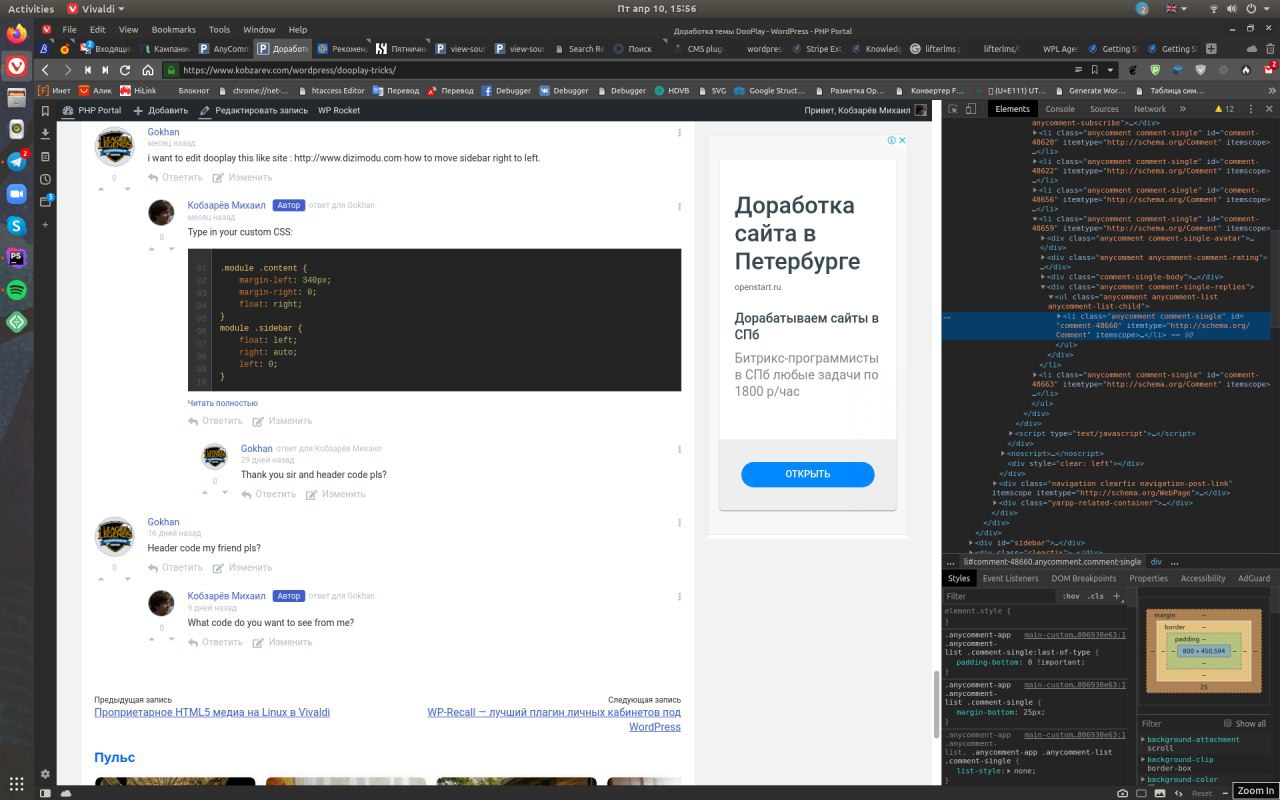Click the Firefox icon in Ubuntu dock
Screen dimensions: 1280x800
[17, 34]
